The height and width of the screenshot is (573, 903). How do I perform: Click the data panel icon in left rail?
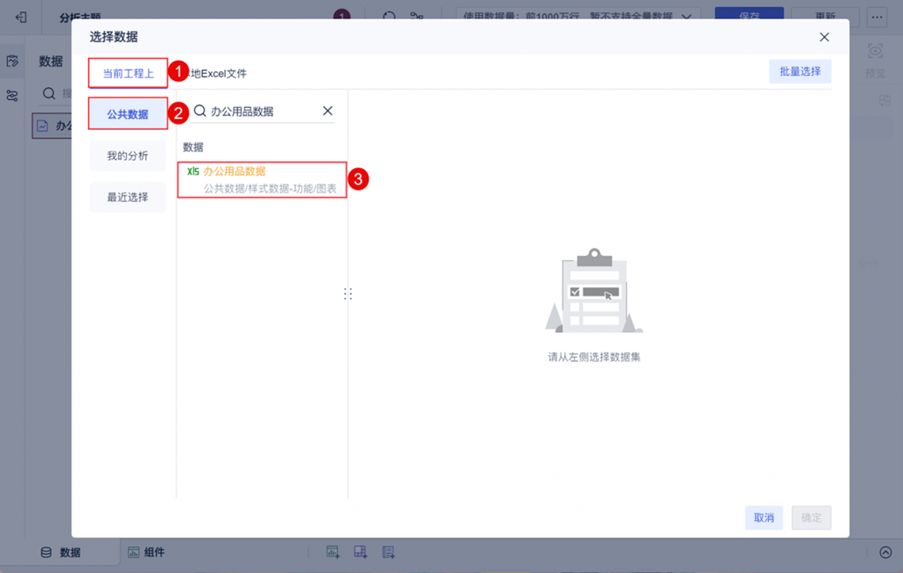tap(12, 60)
